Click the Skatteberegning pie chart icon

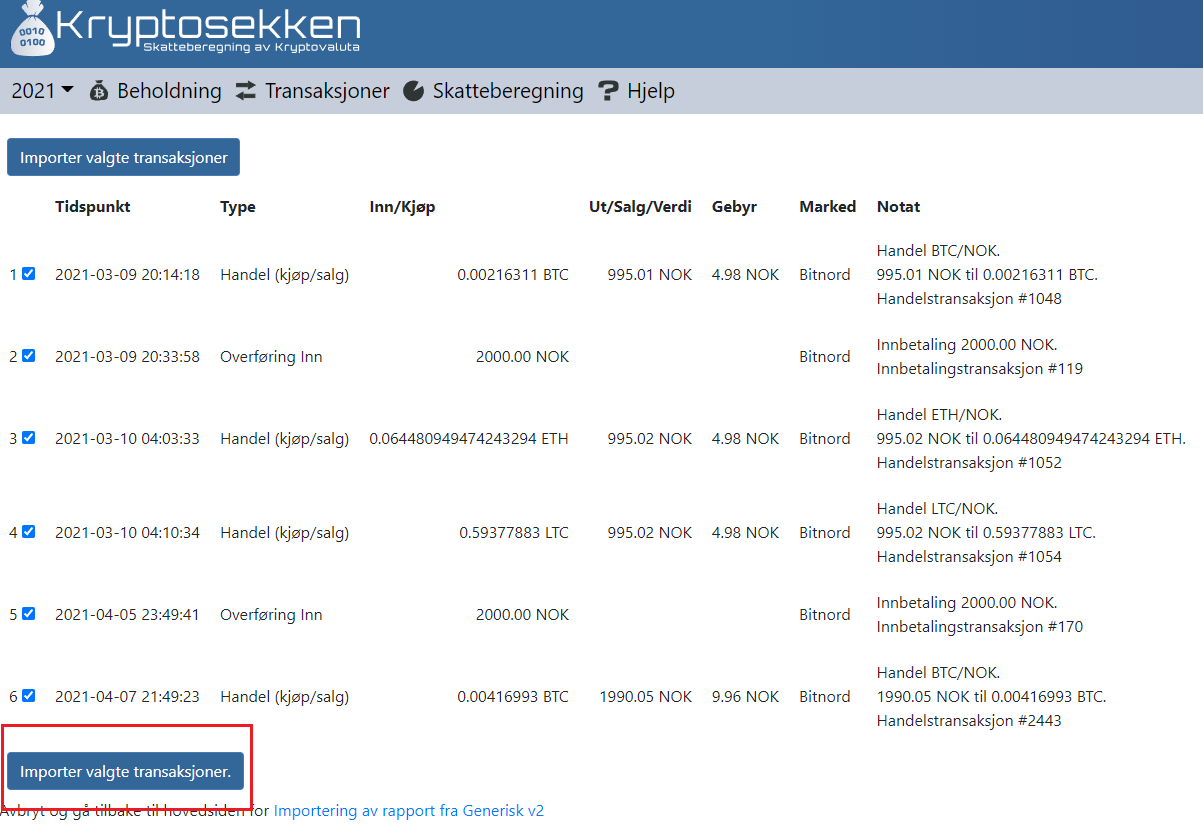coord(413,91)
